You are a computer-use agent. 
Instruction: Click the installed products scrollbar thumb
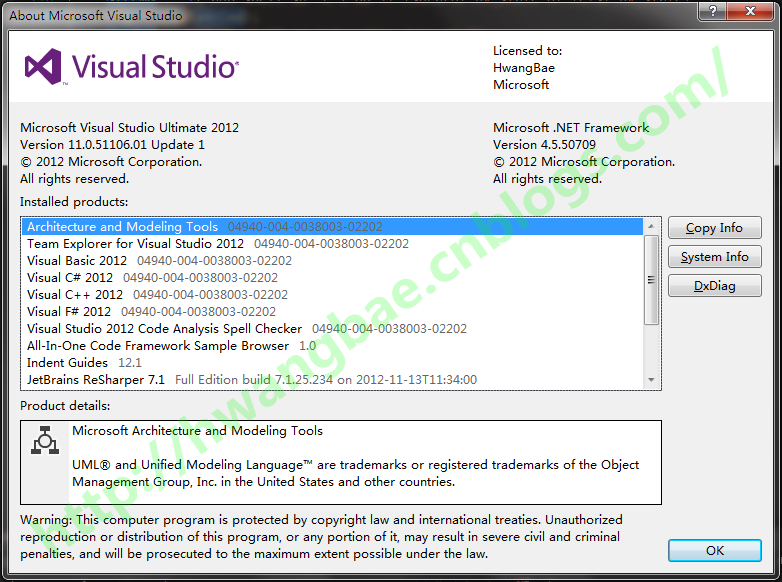click(651, 279)
